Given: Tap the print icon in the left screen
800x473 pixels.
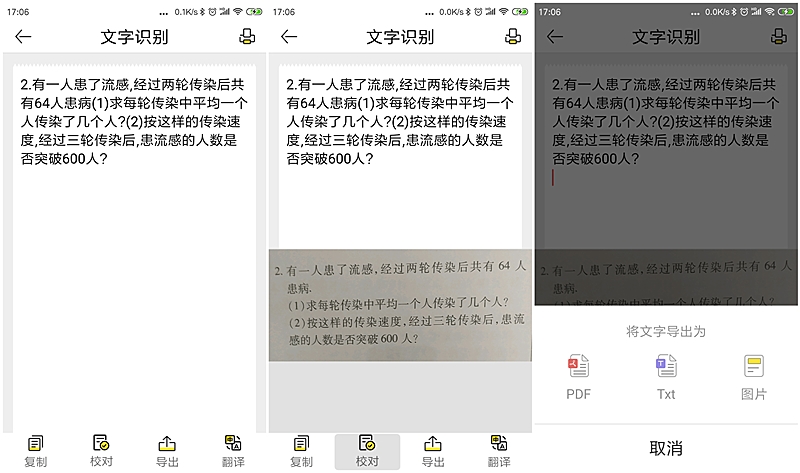Looking at the screenshot, I should click(247, 36).
